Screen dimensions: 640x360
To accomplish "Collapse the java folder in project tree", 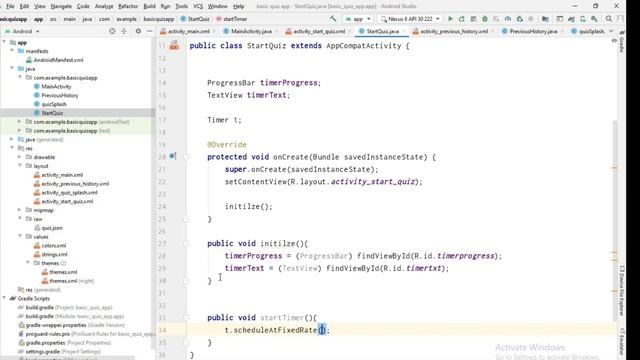I will (x=12, y=69).
